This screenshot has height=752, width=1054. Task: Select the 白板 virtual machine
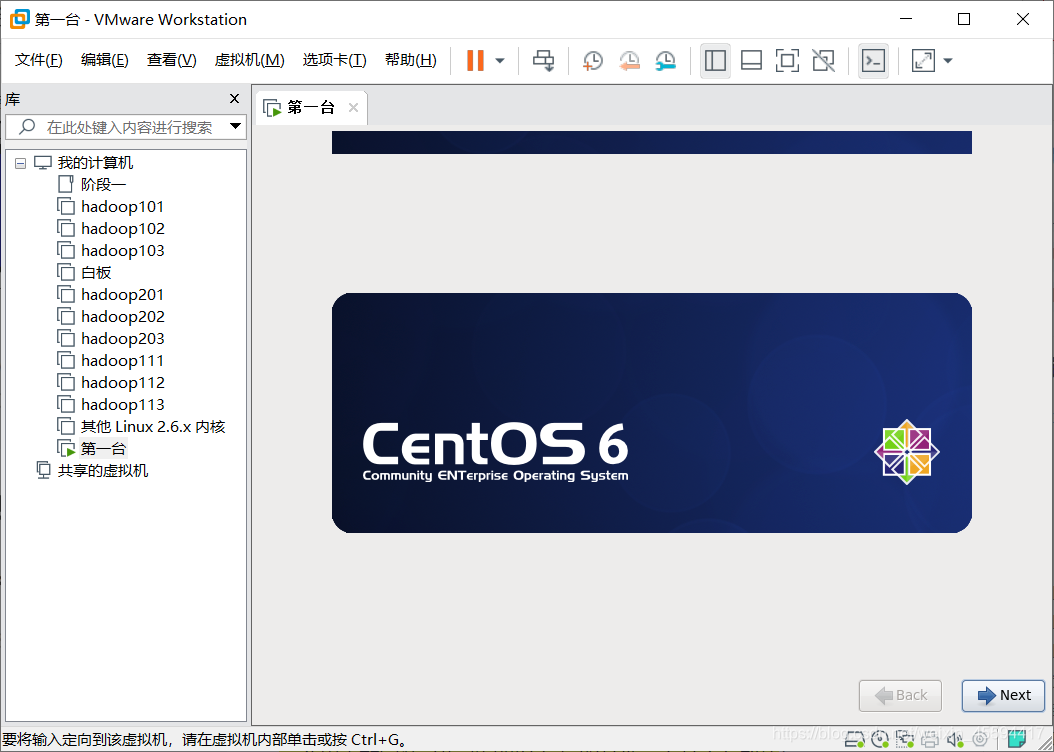coord(96,272)
